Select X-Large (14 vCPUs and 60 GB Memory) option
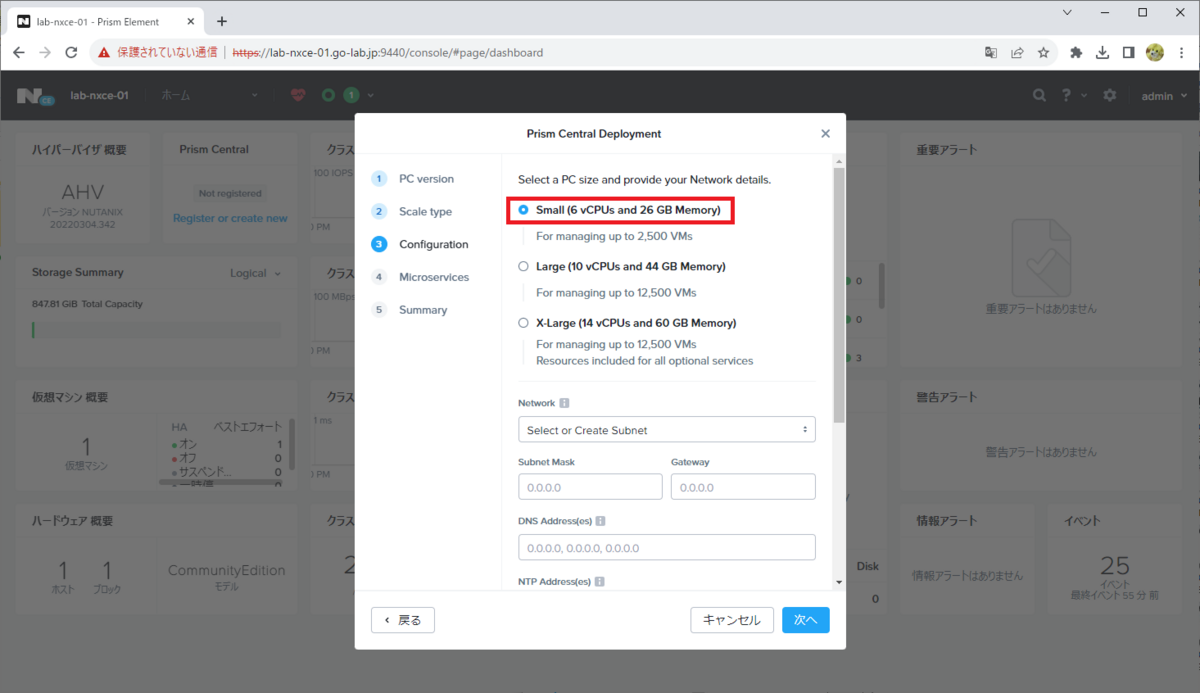The image size is (1200, 693). pyautogui.click(x=523, y=323)
